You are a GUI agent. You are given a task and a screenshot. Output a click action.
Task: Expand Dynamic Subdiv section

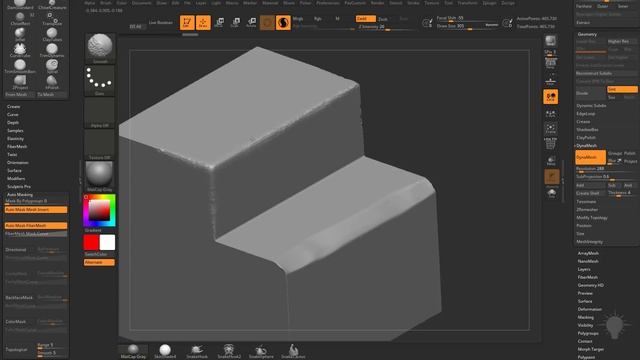point(591,106)
